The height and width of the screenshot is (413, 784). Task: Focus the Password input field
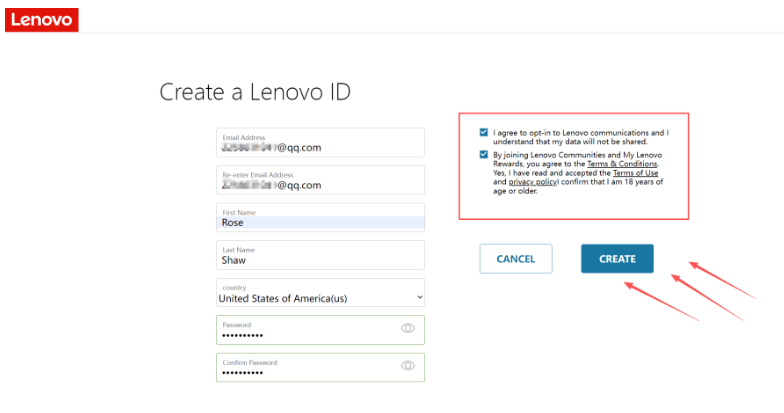[x=320, y=330]
